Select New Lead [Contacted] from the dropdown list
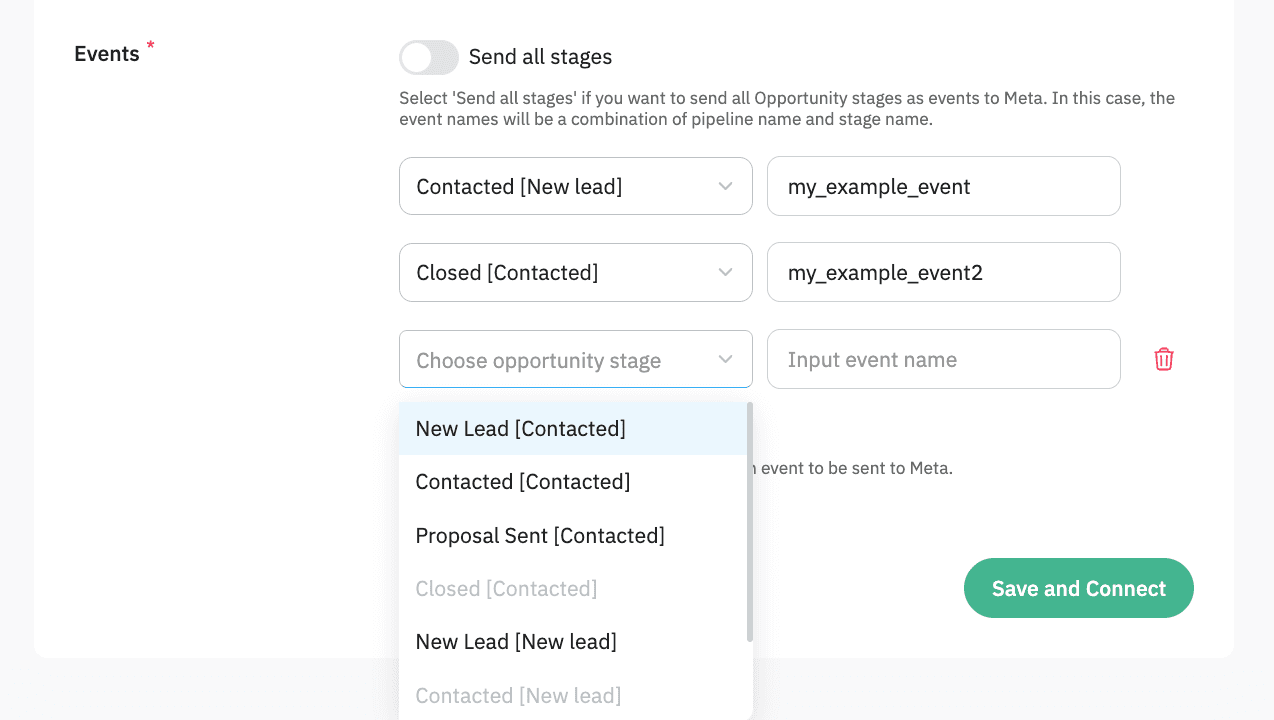Screen dimensions: 1274x720 click(x=520, y=428)
